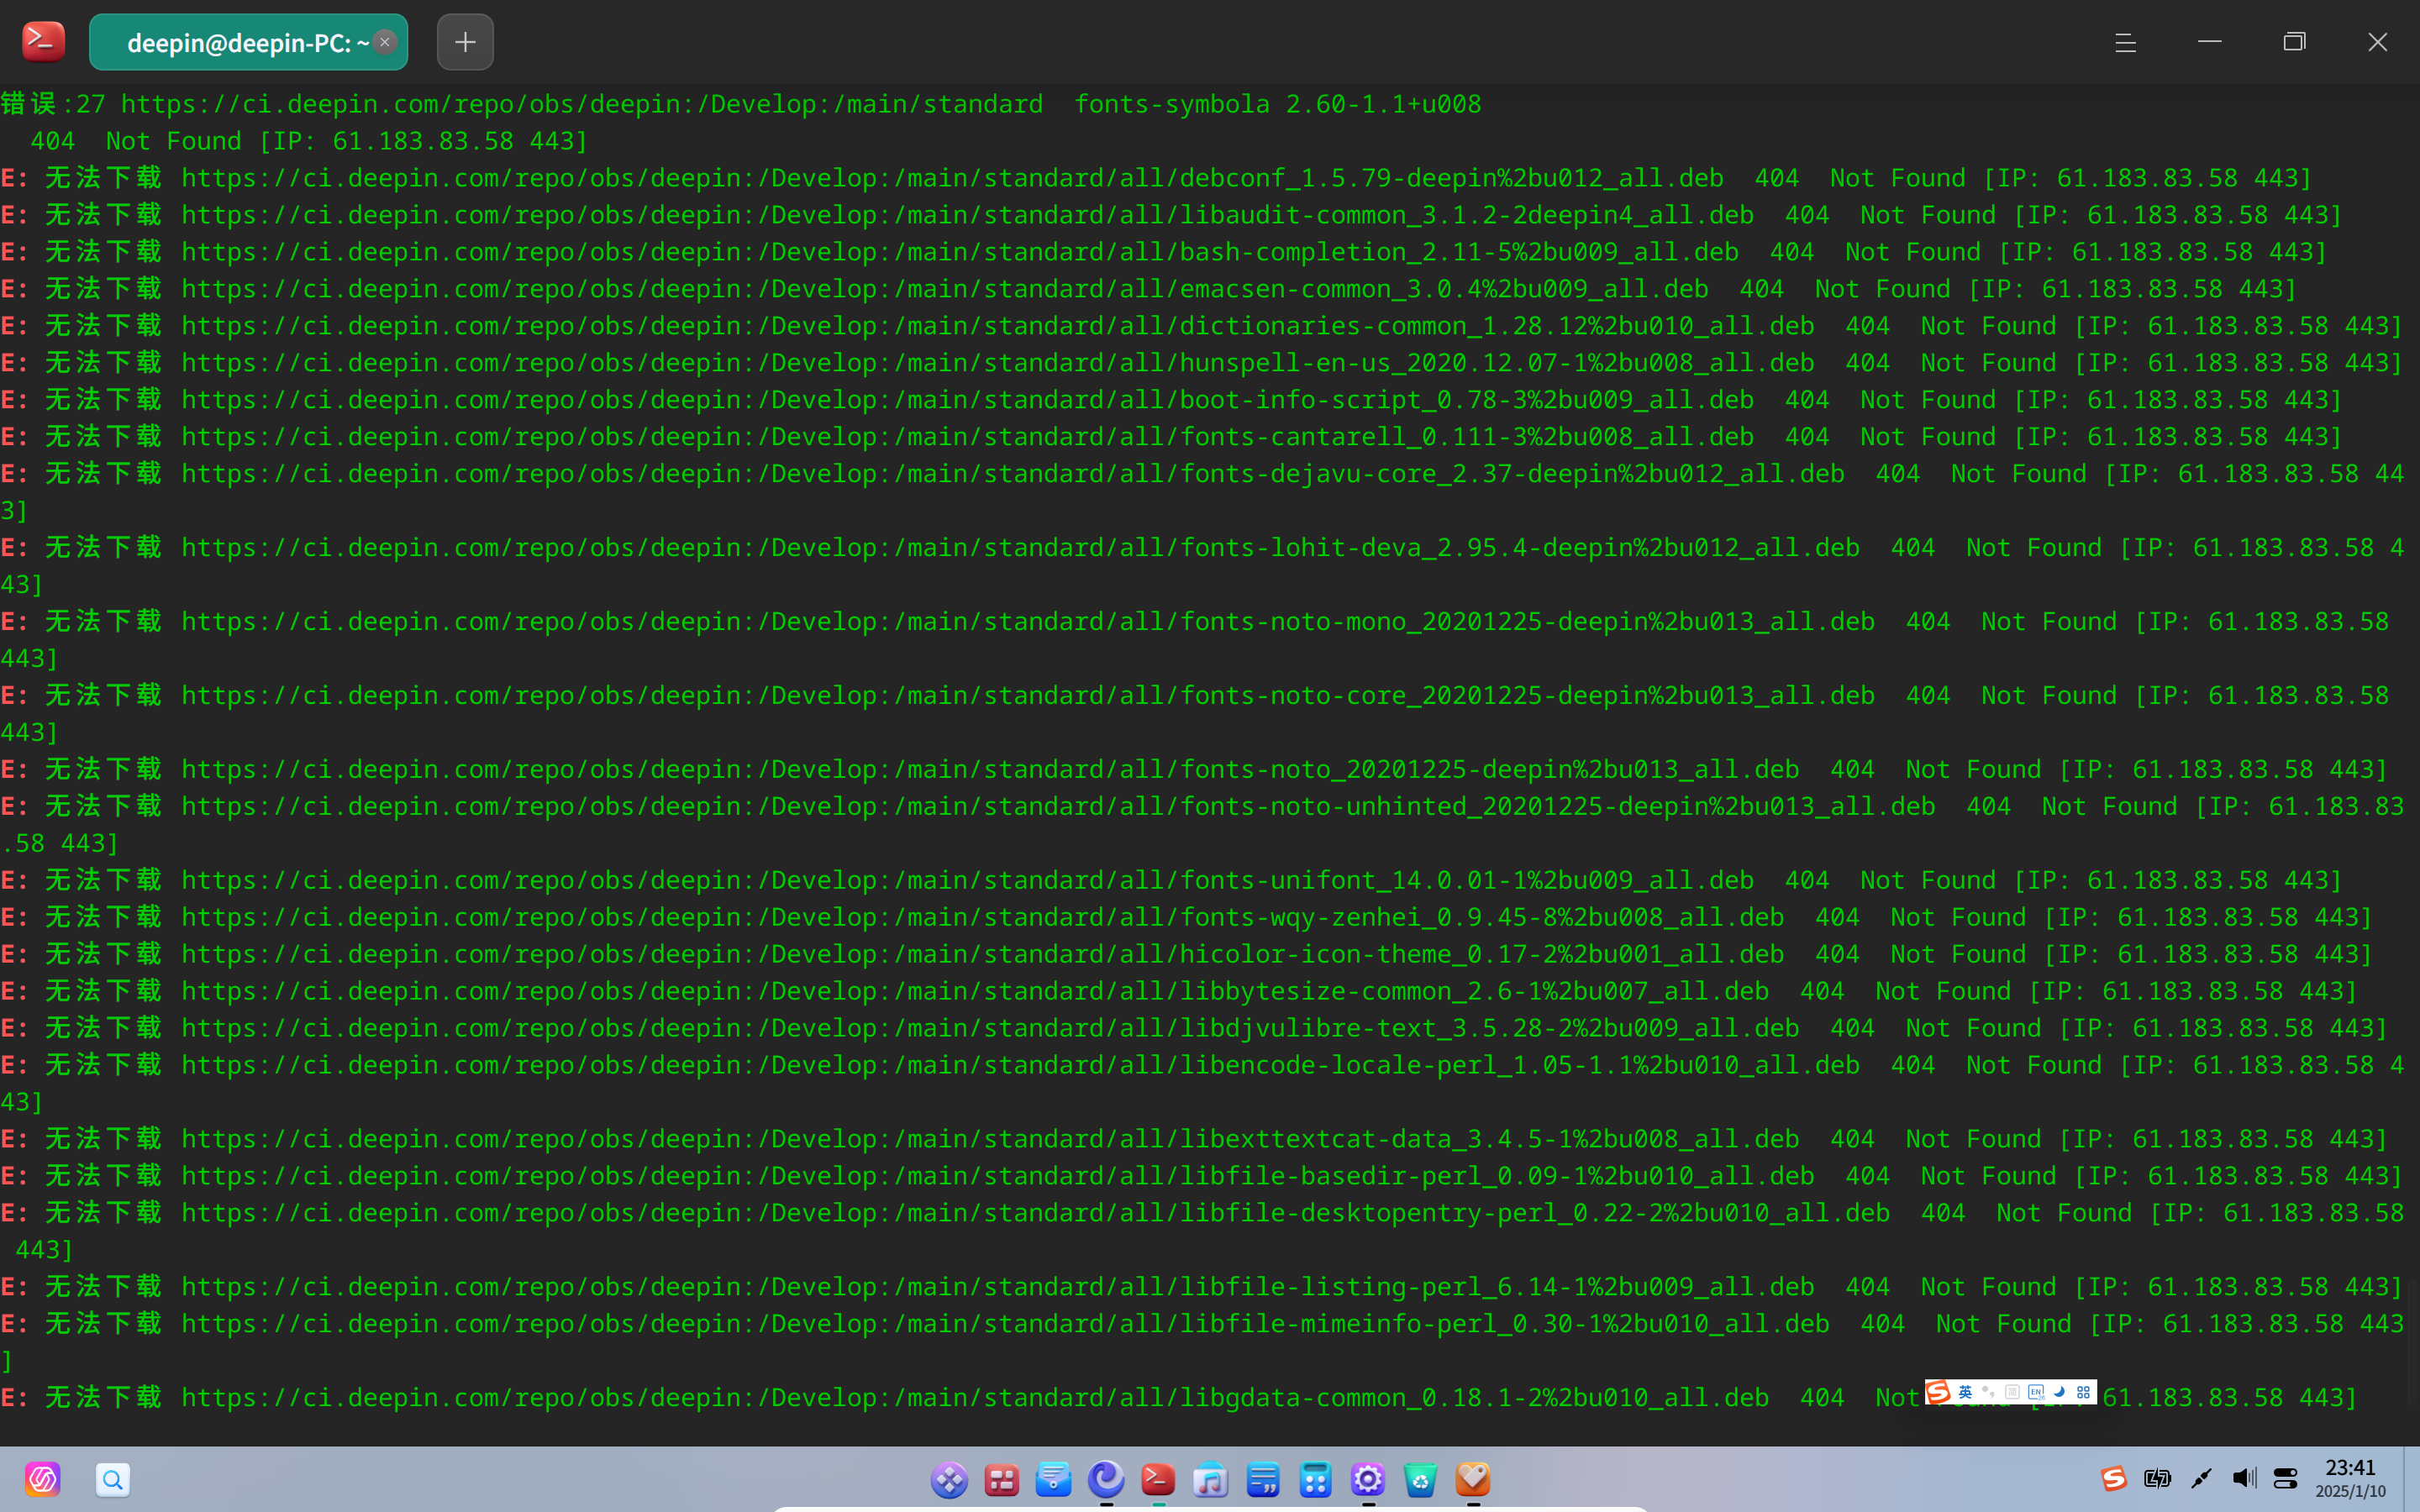Click the hicolor-icon-theme .deb URL
The height and width of the screenshot is (1512, 2420).
982,954
